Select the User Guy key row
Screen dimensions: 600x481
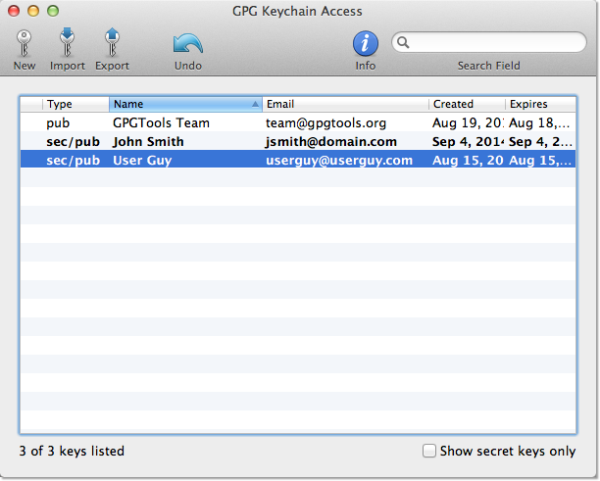(298, 160)
